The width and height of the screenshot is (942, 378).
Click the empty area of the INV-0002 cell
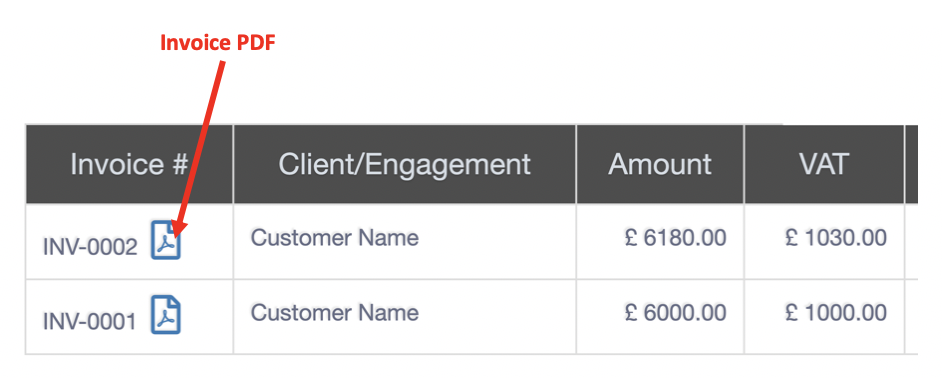point(207,242)
